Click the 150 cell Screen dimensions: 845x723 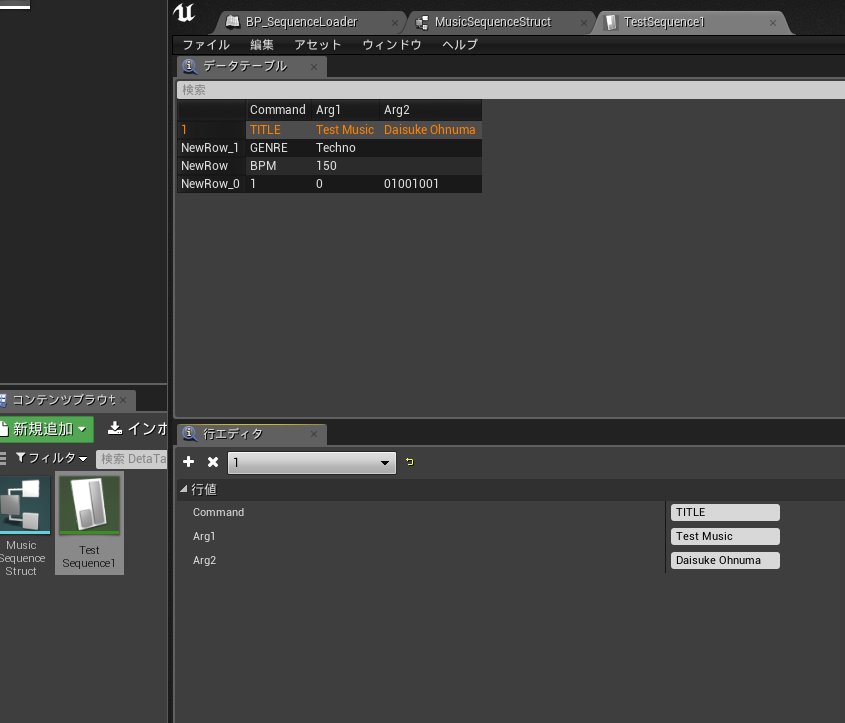[x=326, y=166]
